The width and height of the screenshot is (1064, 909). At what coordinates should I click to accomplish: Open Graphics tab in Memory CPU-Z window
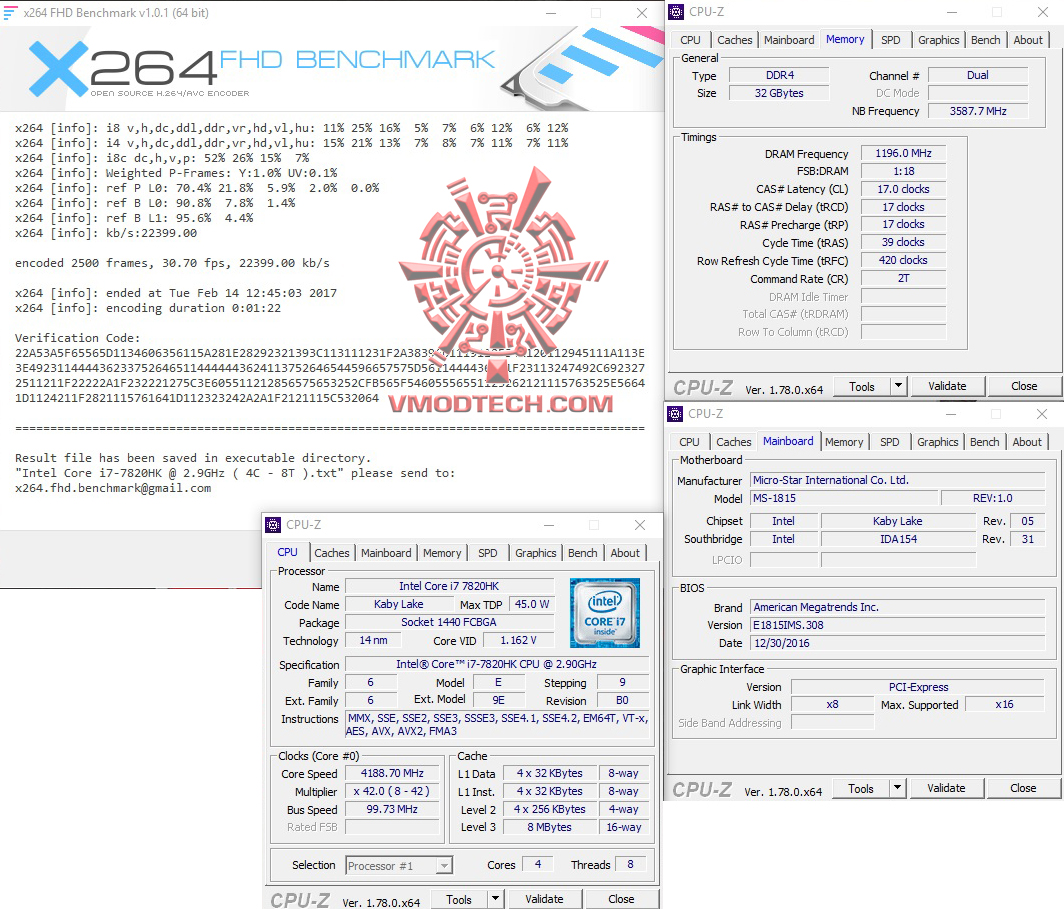938,40
